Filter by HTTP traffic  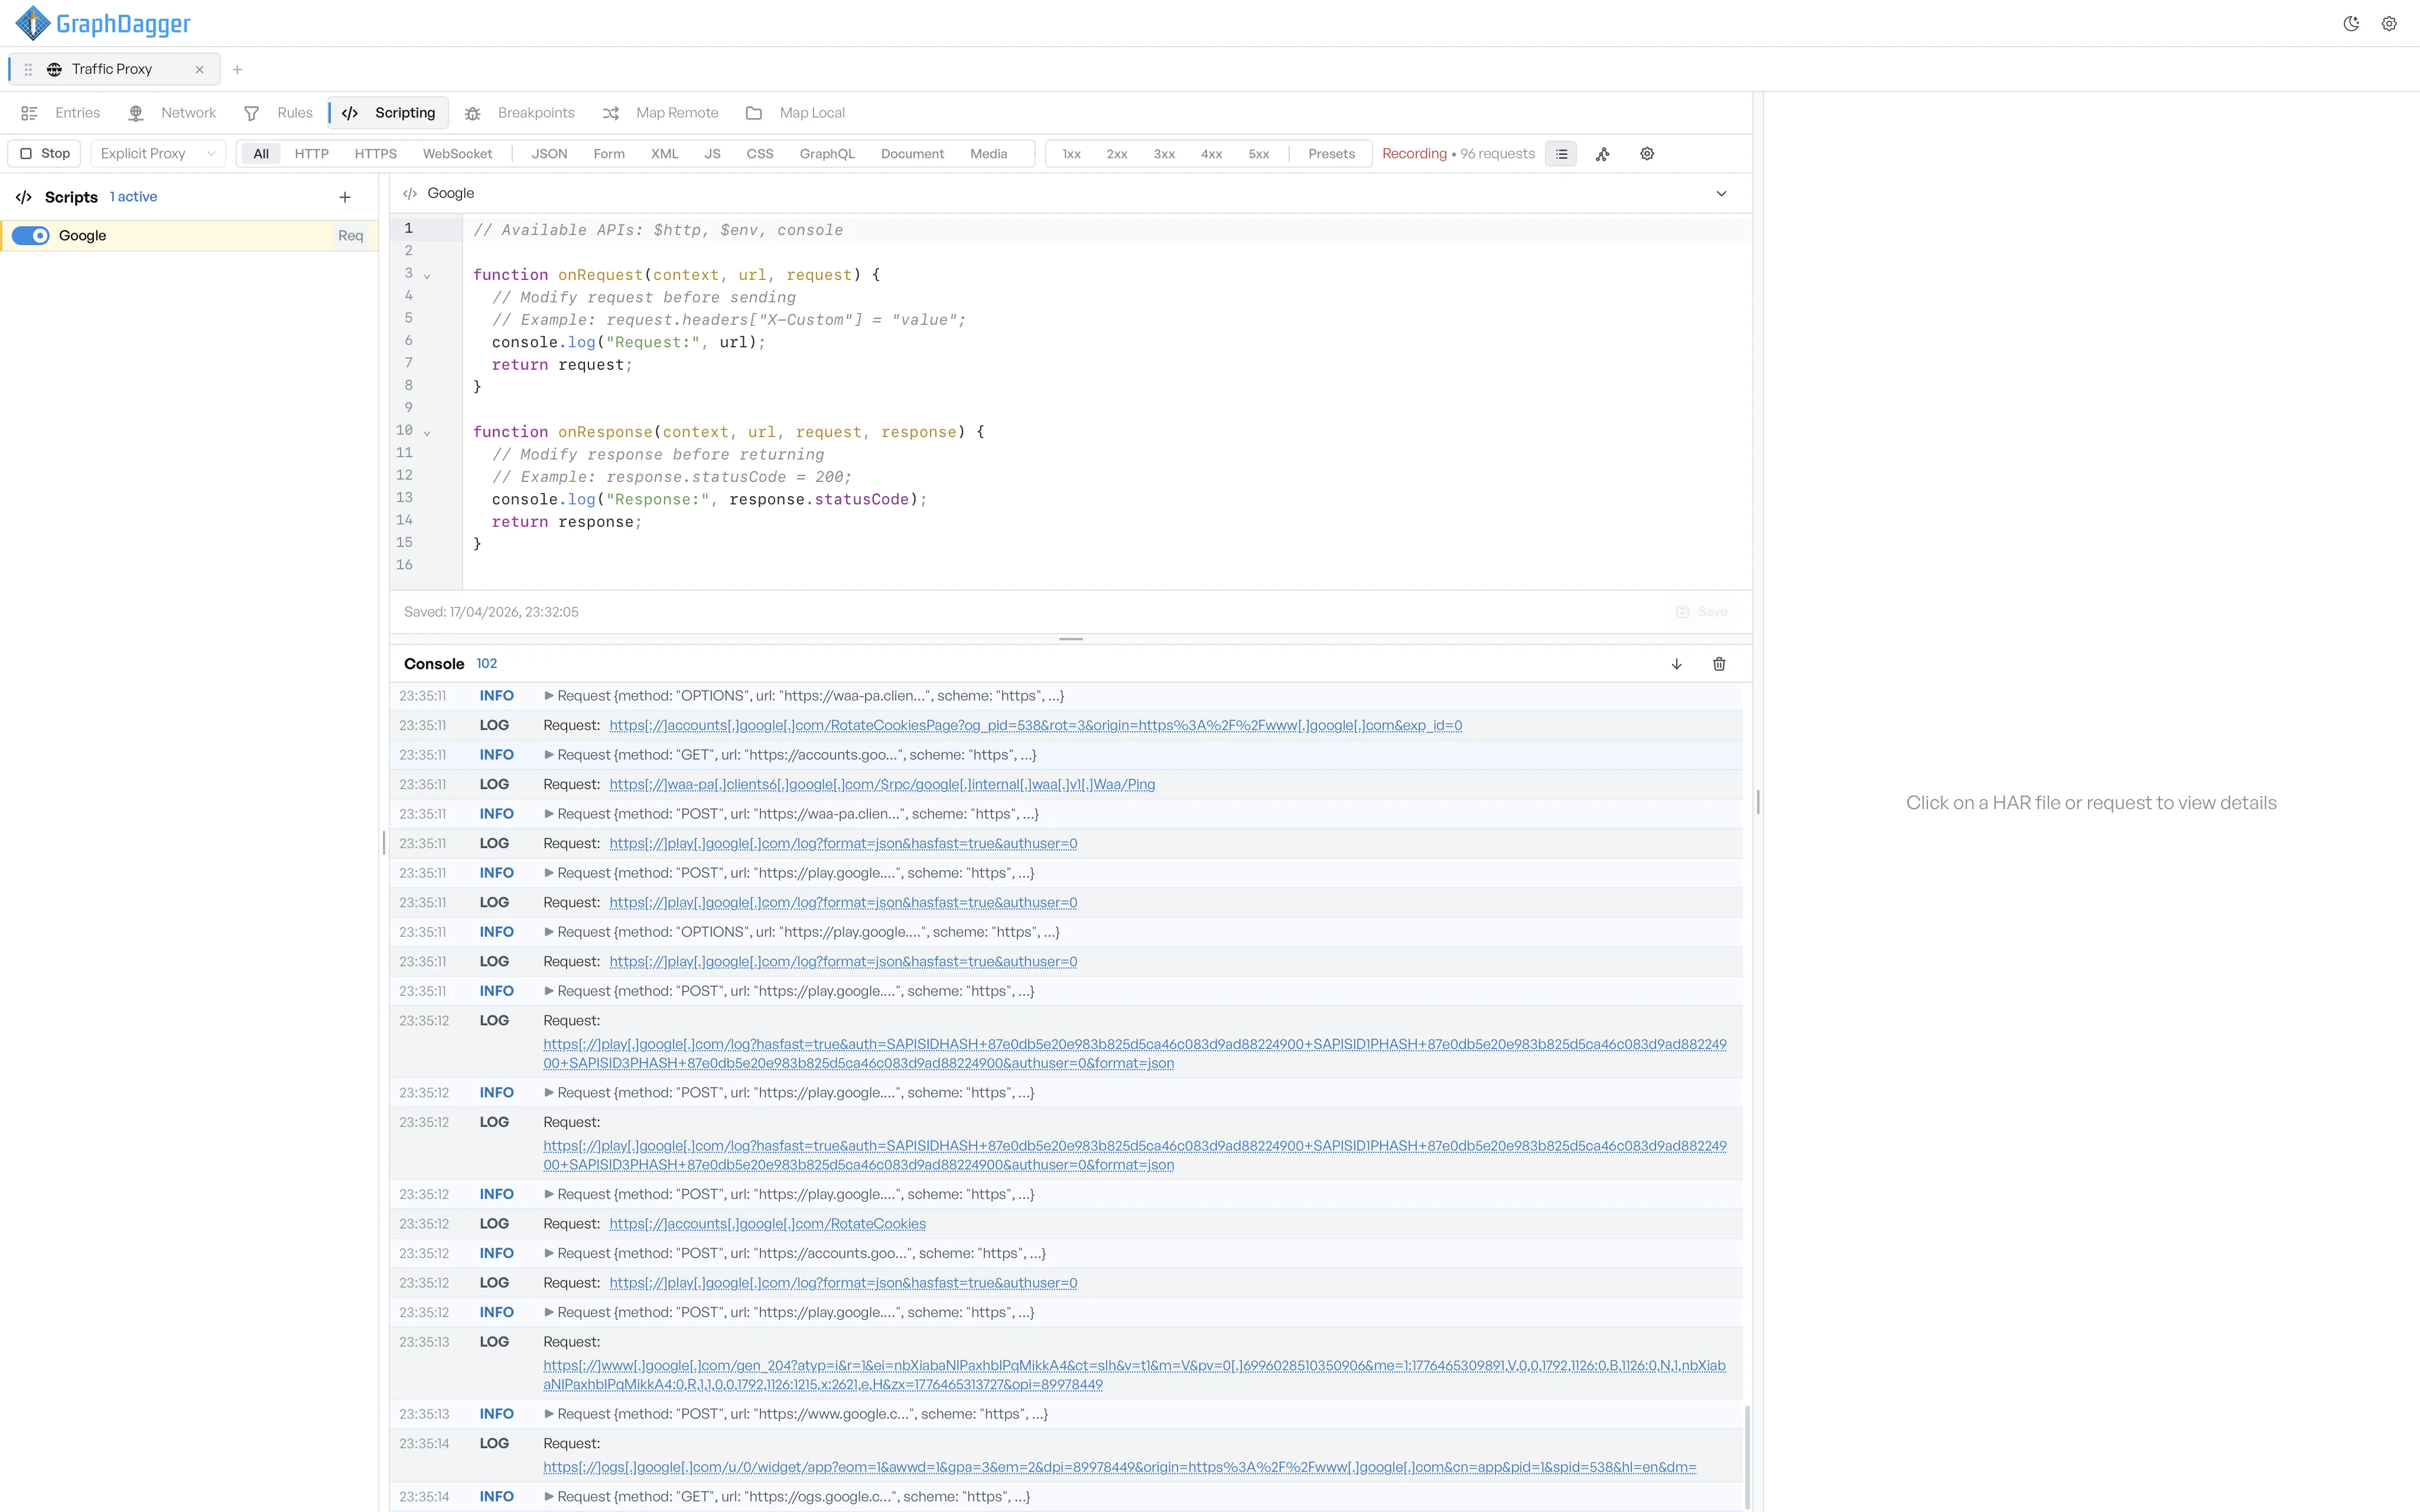[312, 154]
